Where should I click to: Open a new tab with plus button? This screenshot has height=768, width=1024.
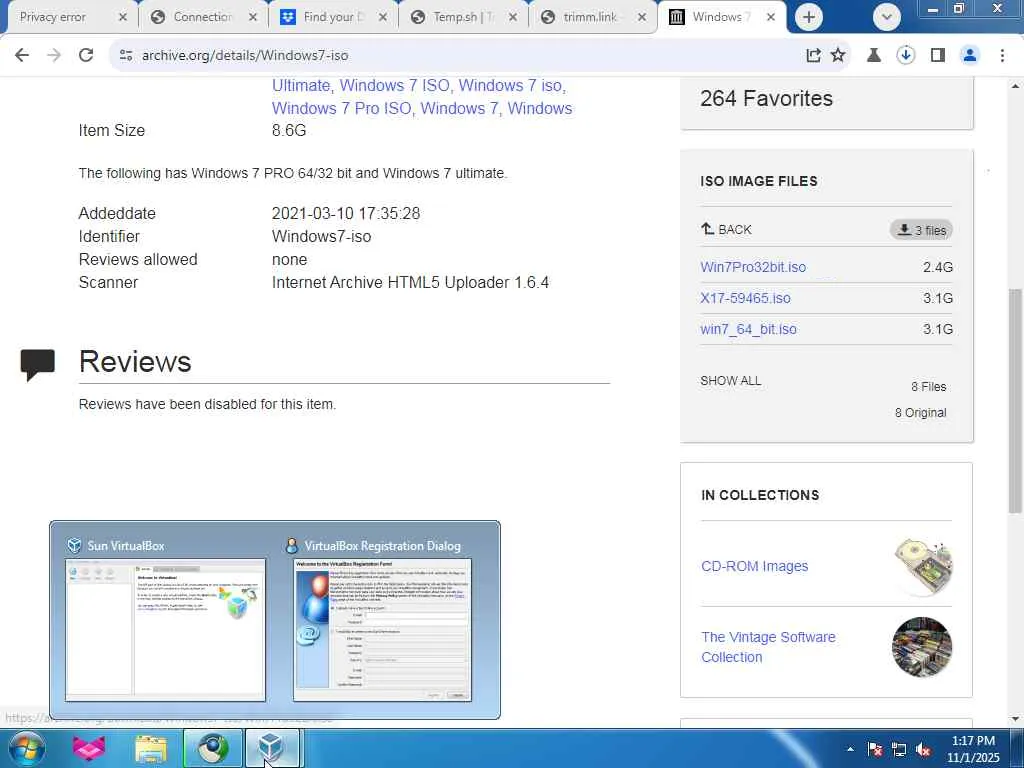pos(808,17)
